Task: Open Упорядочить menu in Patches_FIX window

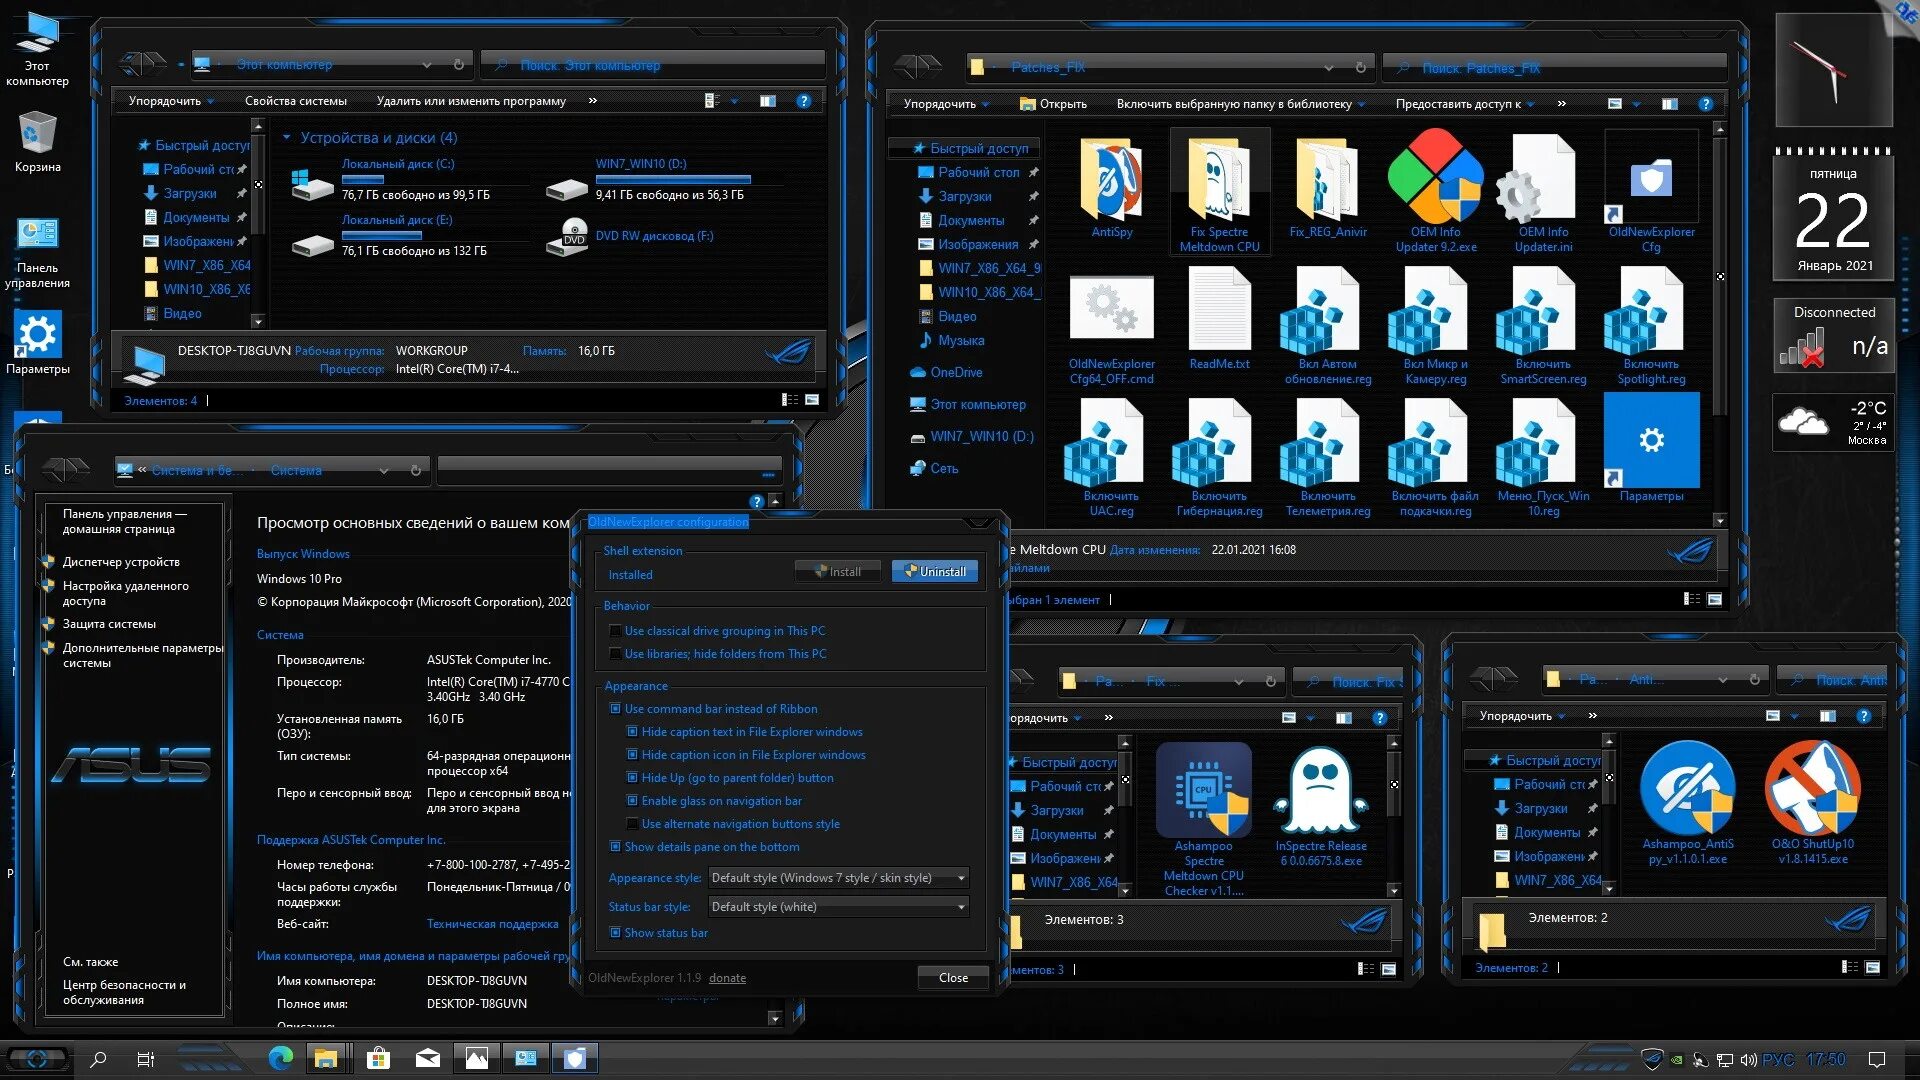Action: pyautogui.click(x=946, y=104)
